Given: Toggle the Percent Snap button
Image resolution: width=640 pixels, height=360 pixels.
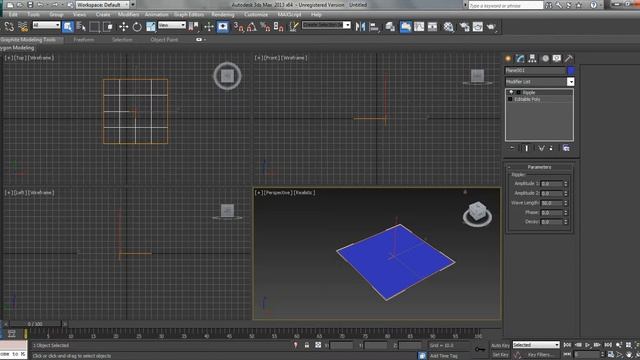Looking at the screenshot, I should pyautogui.click(x=265, y=27).
